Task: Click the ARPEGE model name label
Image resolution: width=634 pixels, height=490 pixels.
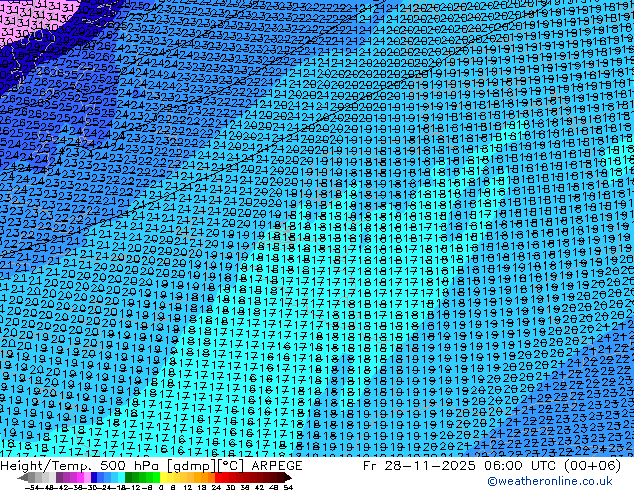Action: tap(277, 466)
